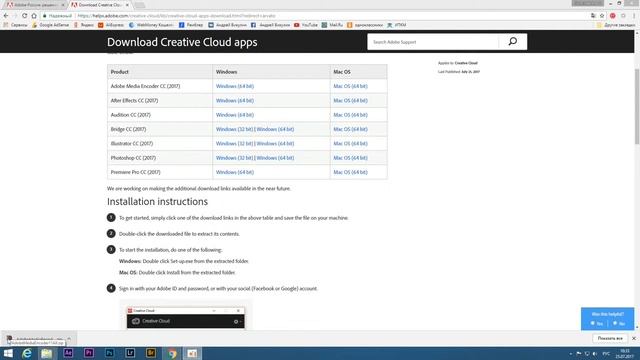
Task: Launch Internet Explorer from the taskbar
Action: (x=27, y=353)
